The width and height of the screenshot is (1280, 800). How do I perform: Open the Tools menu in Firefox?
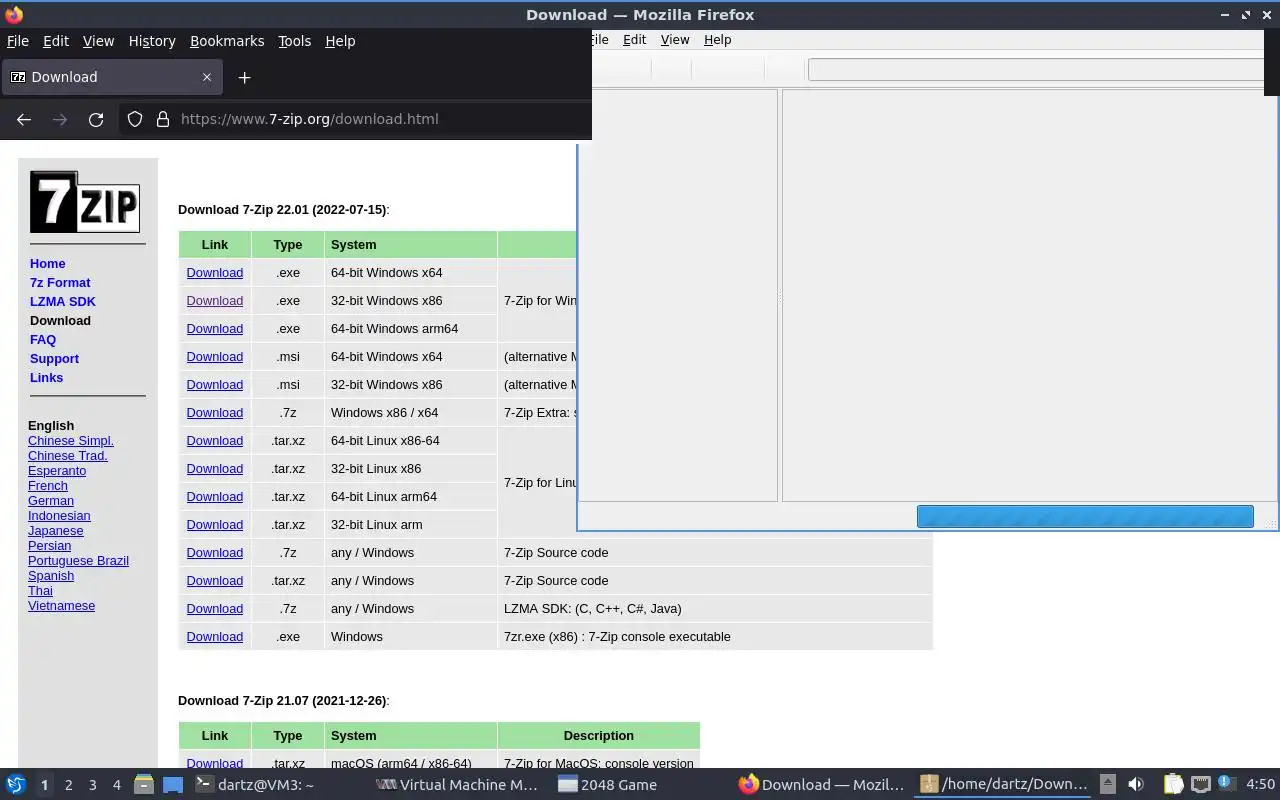point(294,41)
